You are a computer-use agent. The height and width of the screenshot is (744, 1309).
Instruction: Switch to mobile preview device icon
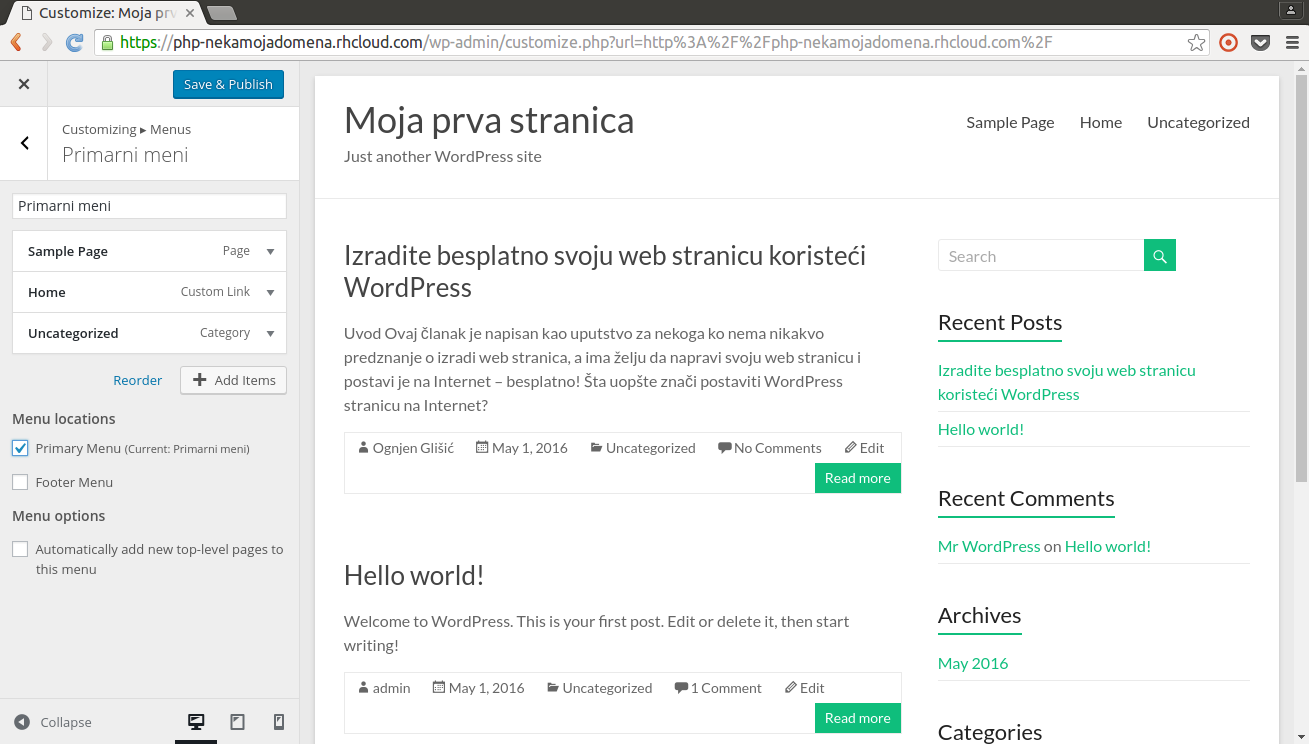coord(279,722)
